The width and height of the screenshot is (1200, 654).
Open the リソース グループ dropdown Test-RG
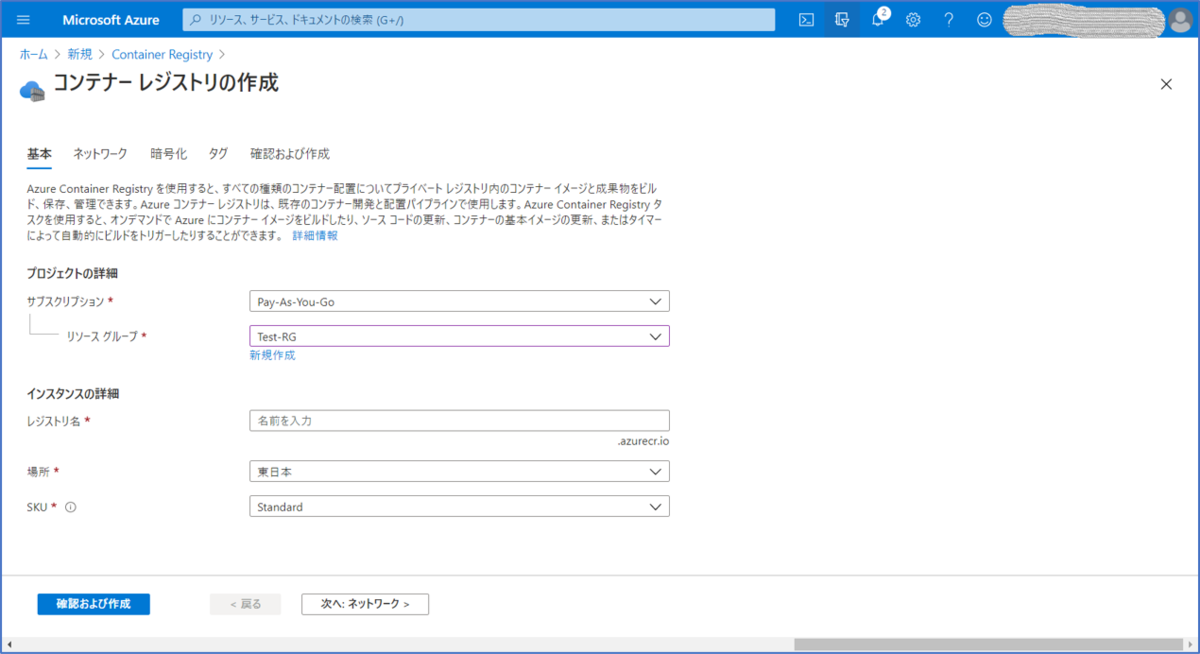[459, 336]
